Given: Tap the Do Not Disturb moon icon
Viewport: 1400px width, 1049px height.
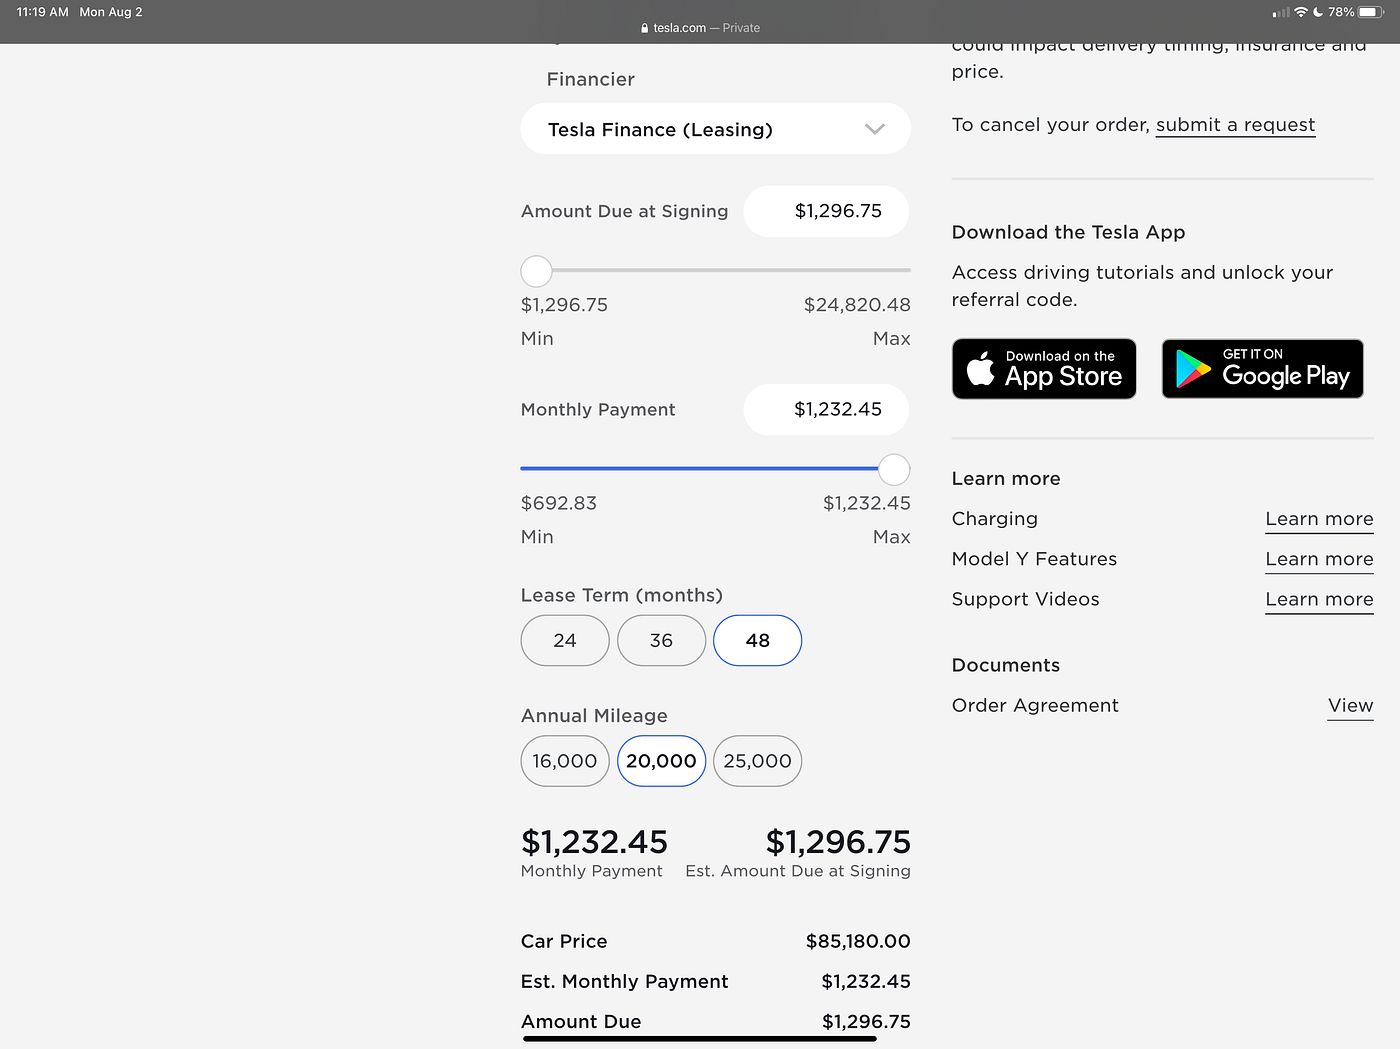Looking at the screenshot, I should click(x=1318, y=12).
